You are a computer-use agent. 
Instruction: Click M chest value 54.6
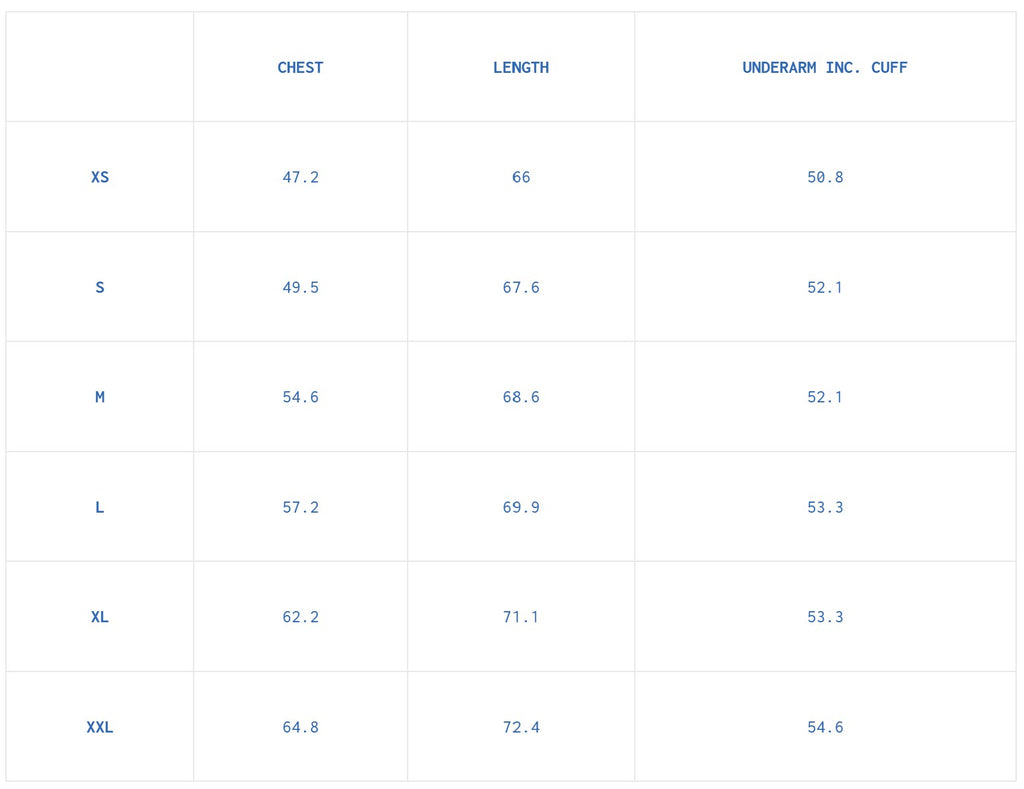coord(300,397)
